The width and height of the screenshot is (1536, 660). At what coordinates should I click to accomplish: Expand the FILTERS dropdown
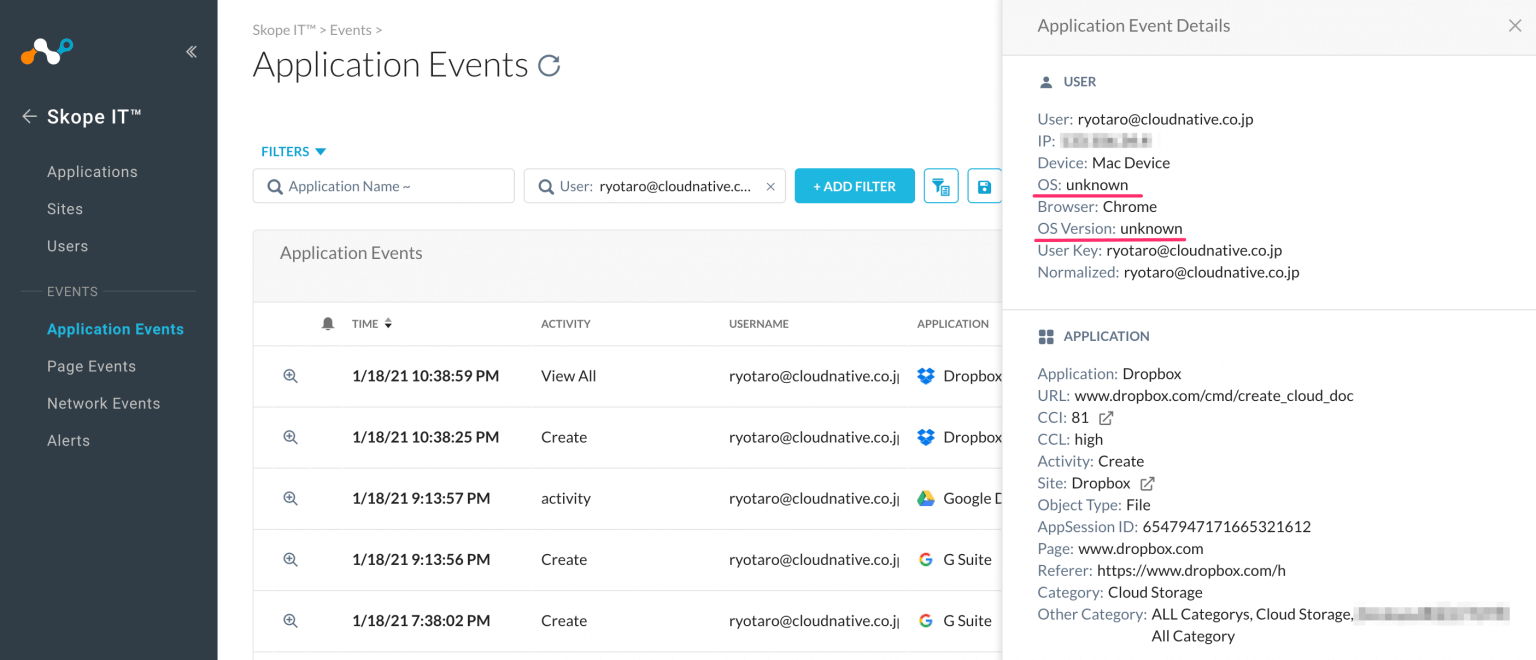tap(293, 151)
